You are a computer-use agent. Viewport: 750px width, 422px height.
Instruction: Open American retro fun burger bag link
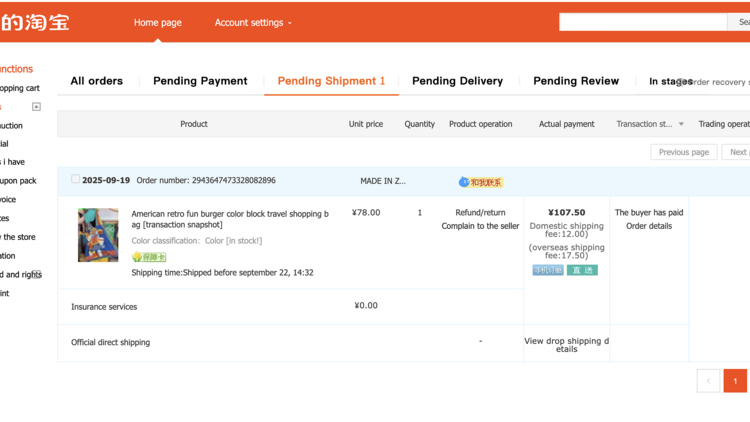[x=230, y=219]
